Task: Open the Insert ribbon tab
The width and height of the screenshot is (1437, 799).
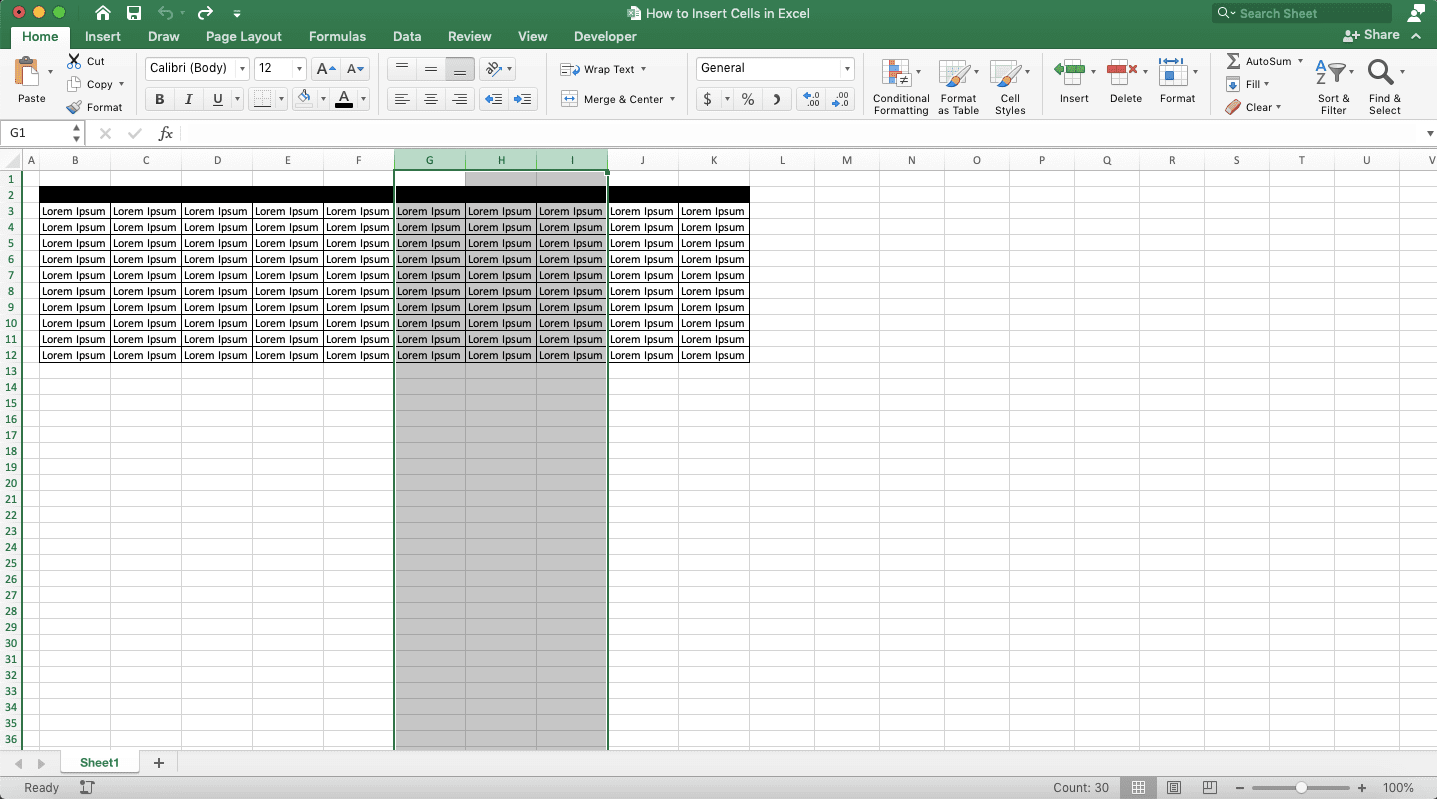Action: coord(103,36)
